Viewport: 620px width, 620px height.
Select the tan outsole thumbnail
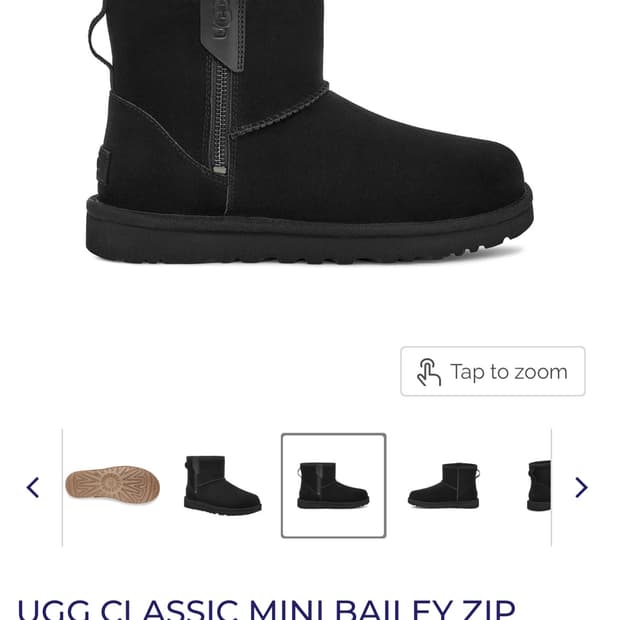(x=112, y=485)
